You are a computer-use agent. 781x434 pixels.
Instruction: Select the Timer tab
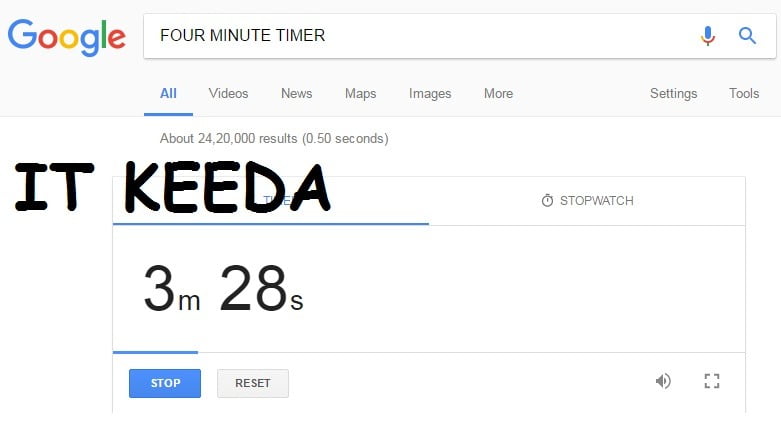(x=270, y=201)
